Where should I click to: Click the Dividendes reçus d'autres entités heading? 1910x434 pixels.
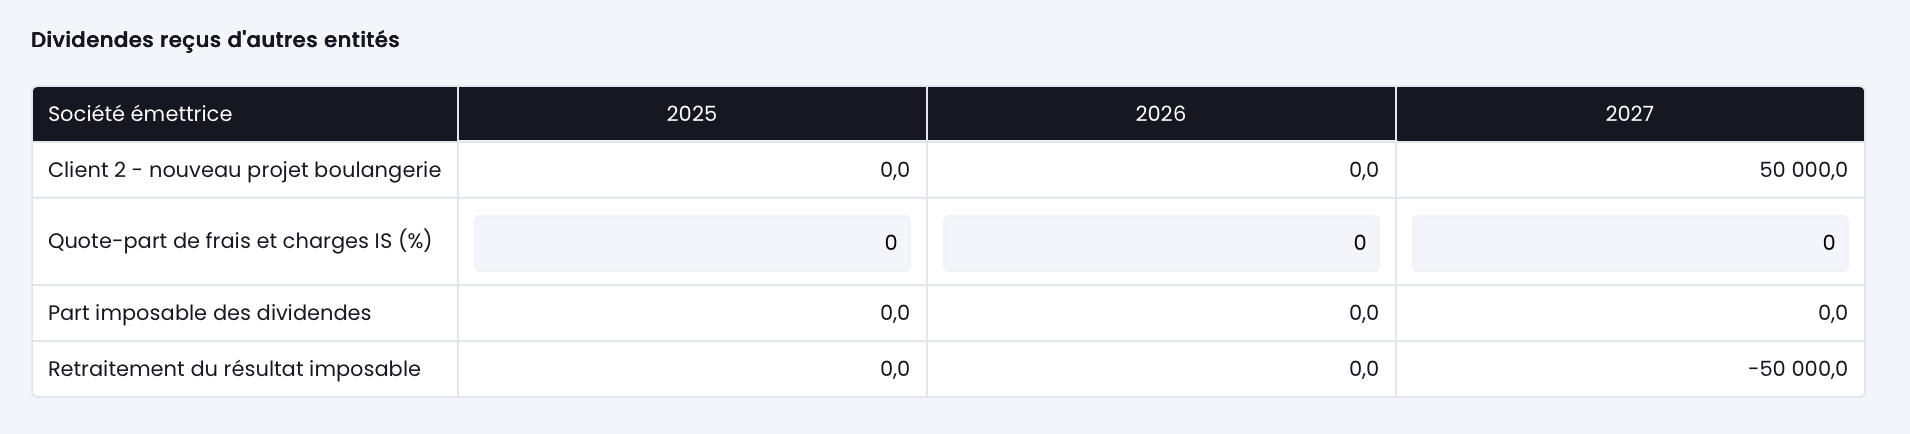(x=215, y=40)
